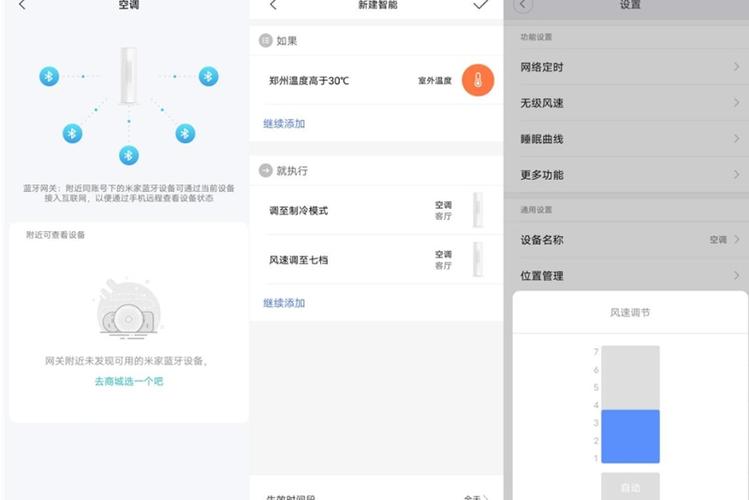
Task: Tap the 室外温度 label
Action: click(x=435, y=81)
